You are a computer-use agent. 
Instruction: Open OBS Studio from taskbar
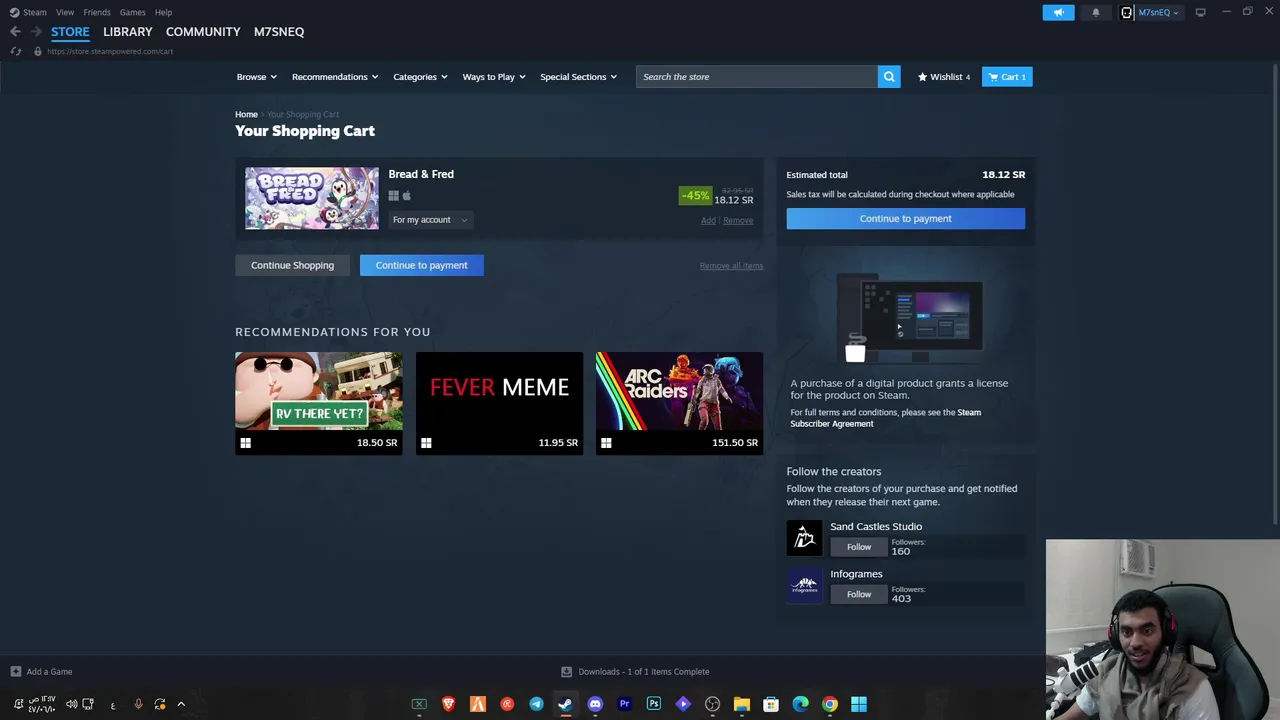point(712,704)
